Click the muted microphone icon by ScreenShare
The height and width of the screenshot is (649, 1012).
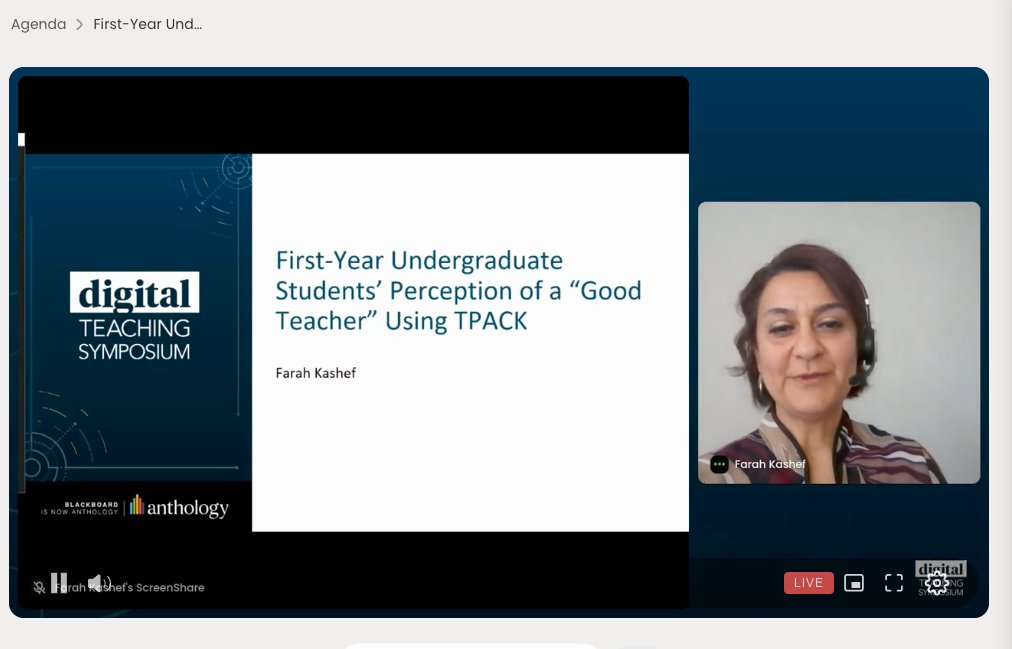click(39, 588)
